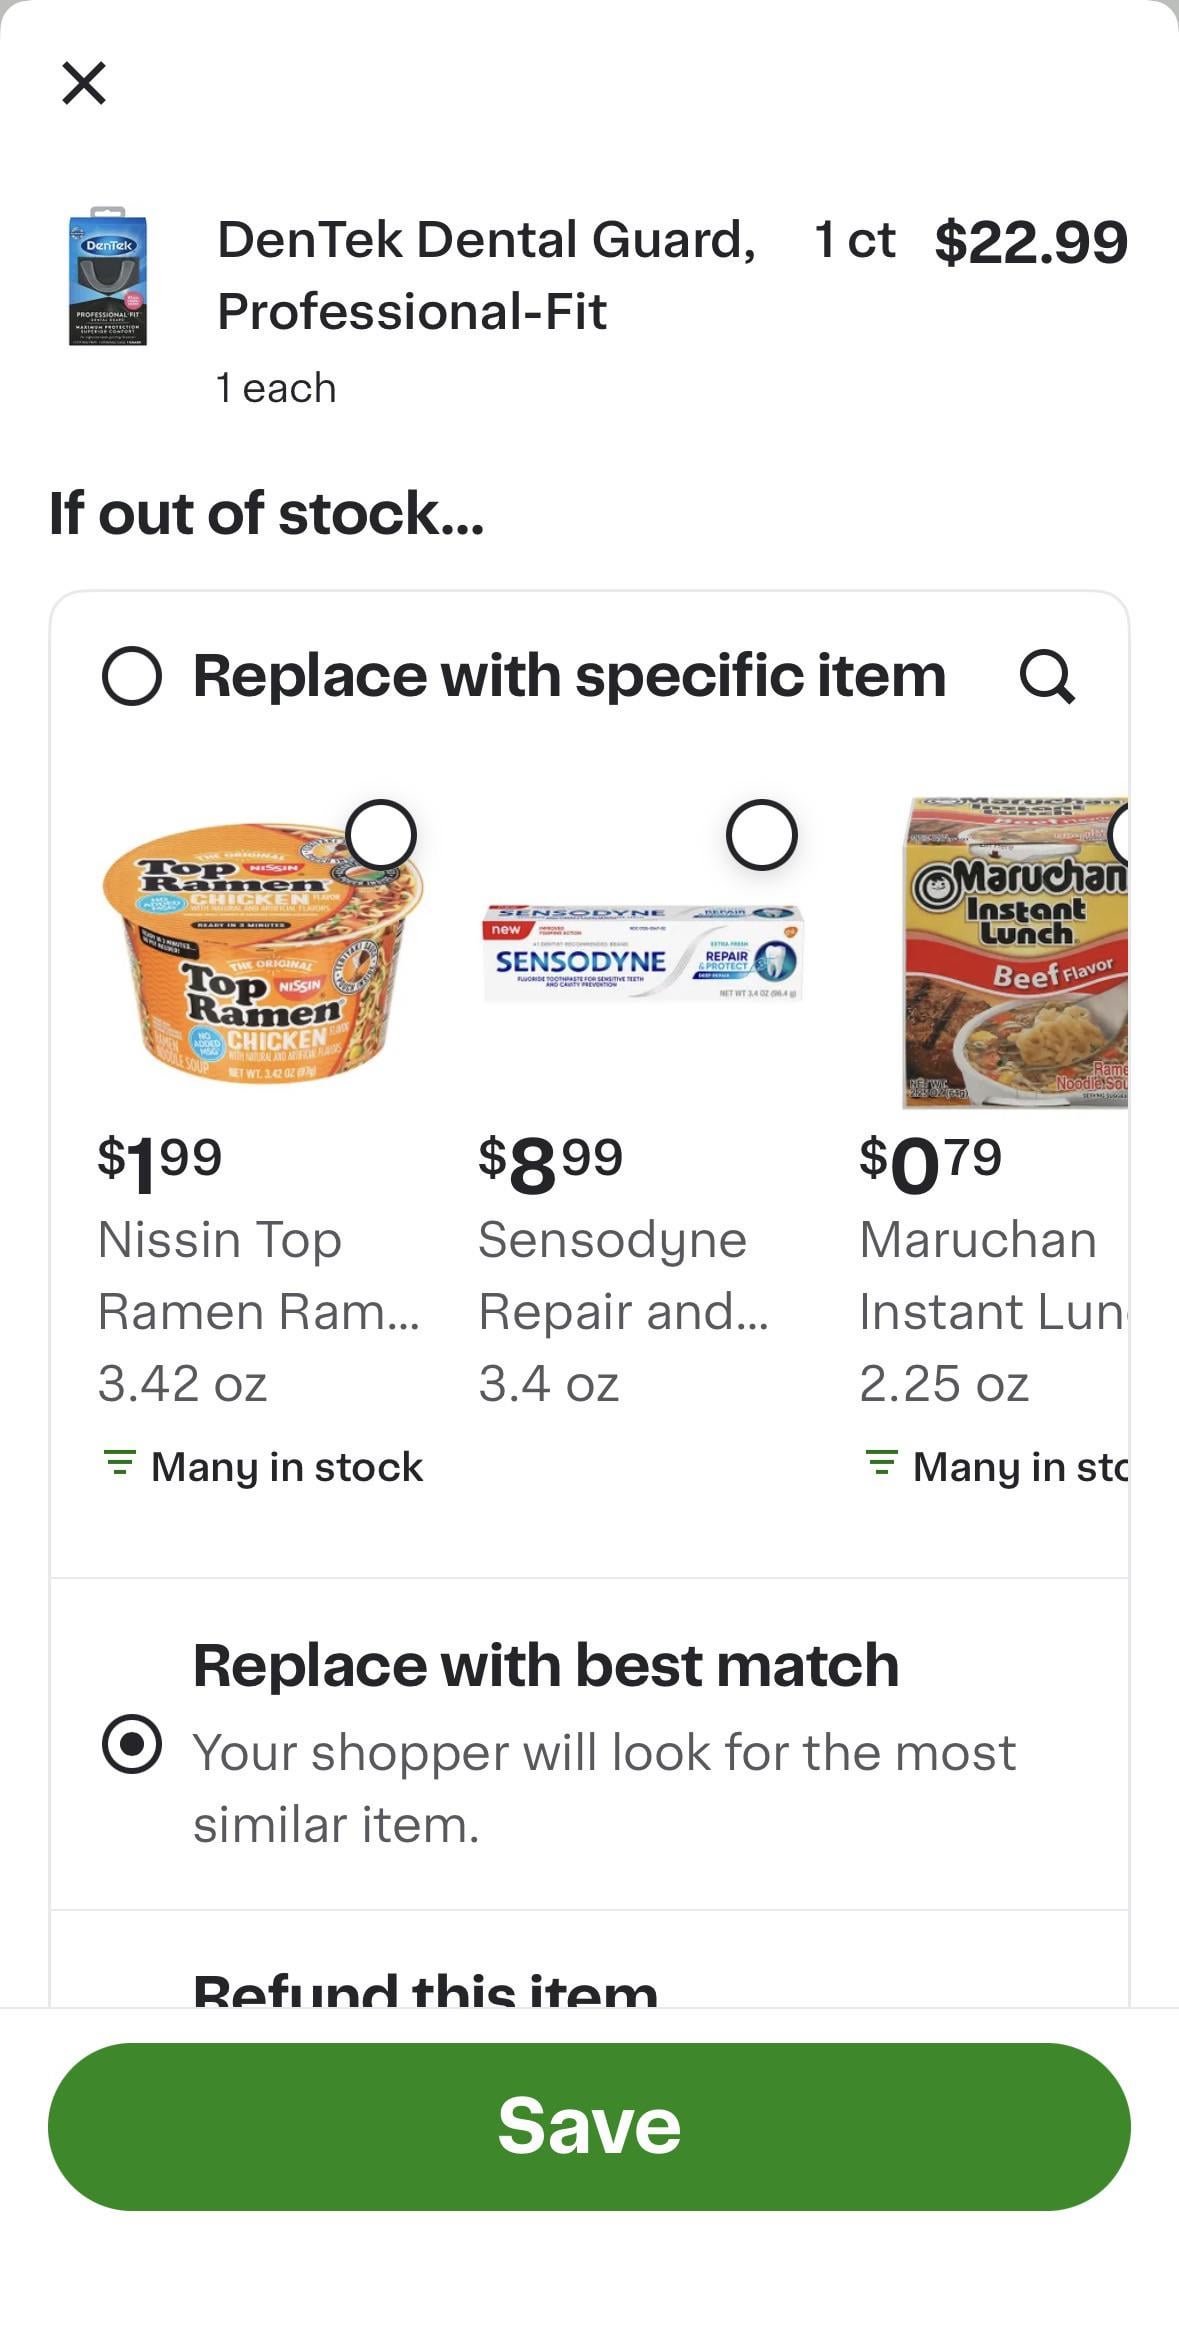Viewport: 1179px width, 2349px height.
Task: Tap the 'Refund this item' option
Action: pos(425,1990)
